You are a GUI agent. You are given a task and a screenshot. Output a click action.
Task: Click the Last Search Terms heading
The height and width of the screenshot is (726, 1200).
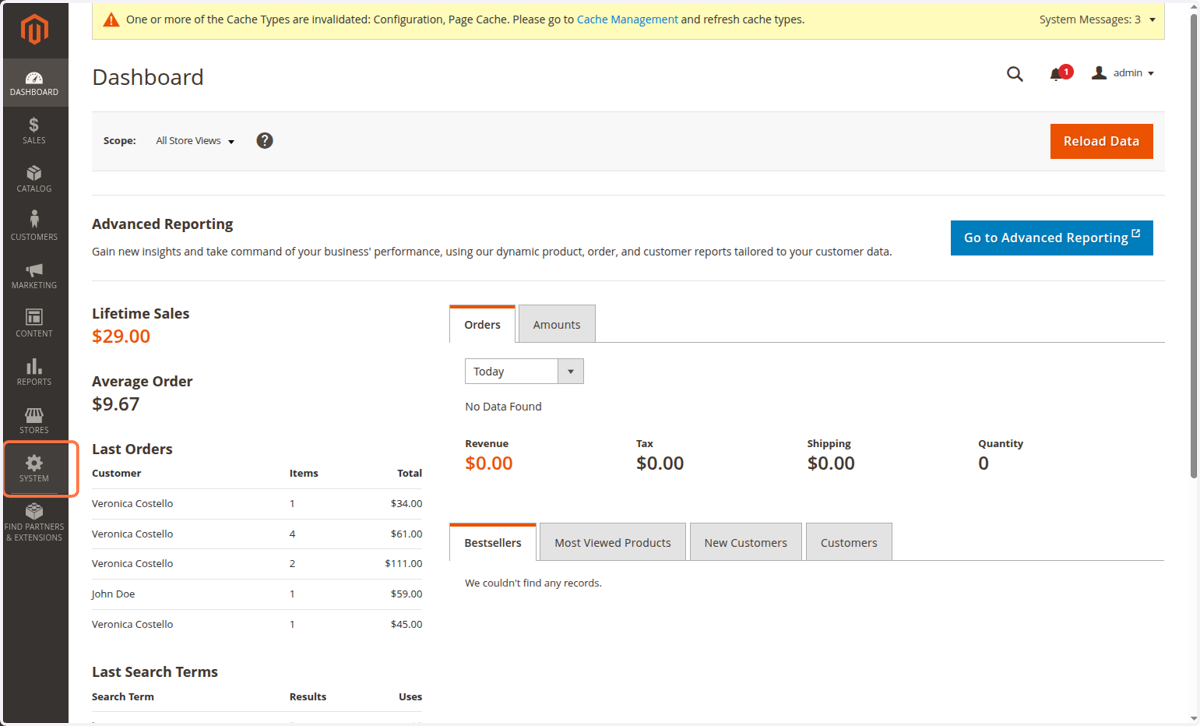pyautogui.click(x=155, y=672)
